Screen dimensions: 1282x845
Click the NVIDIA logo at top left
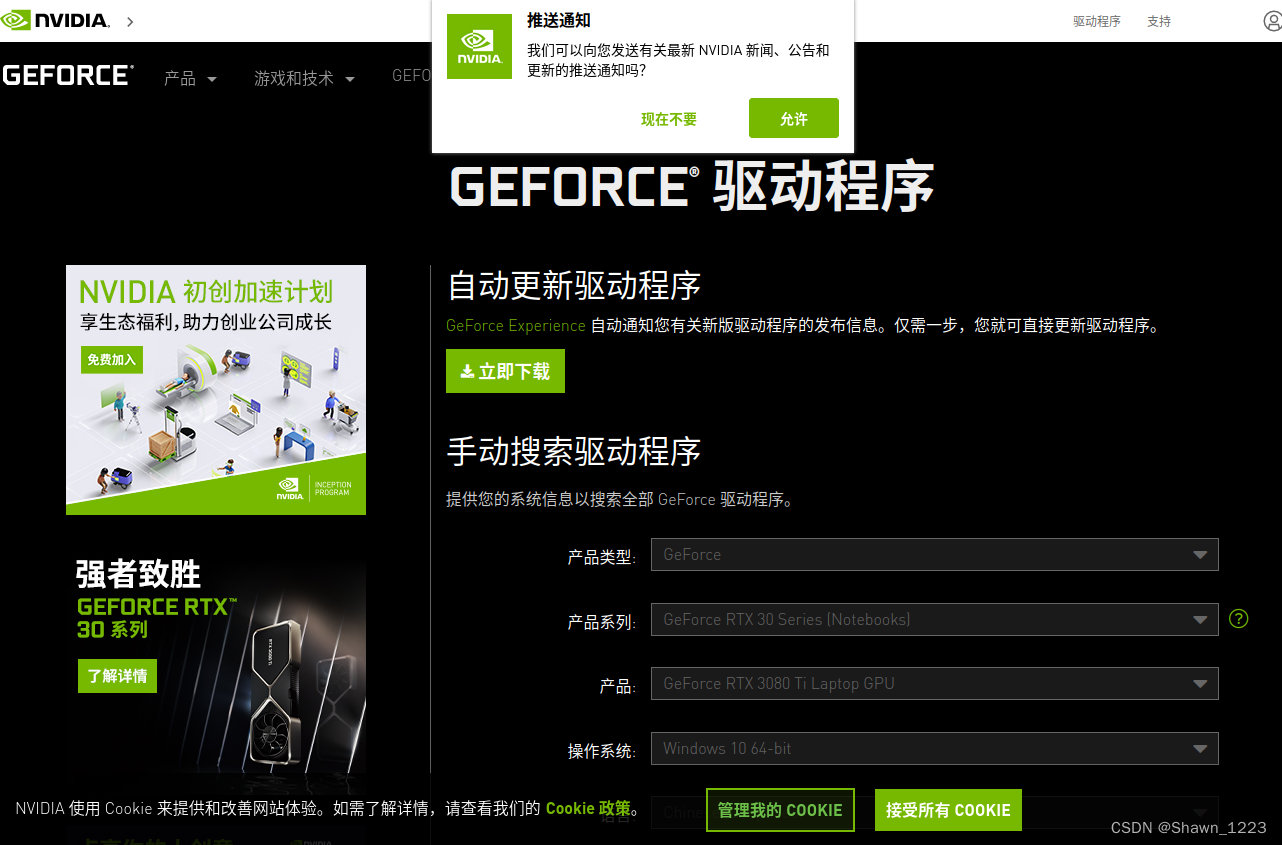(x=55, y=20)
